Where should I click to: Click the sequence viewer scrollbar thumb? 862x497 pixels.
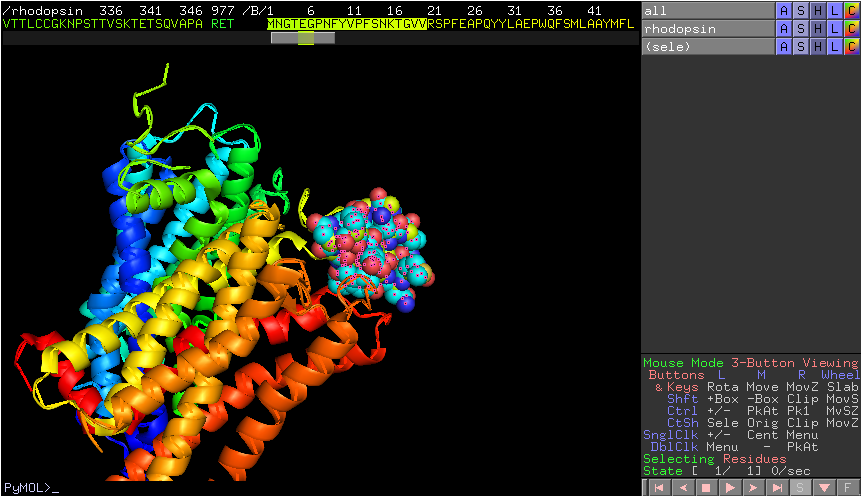[303, 38]
